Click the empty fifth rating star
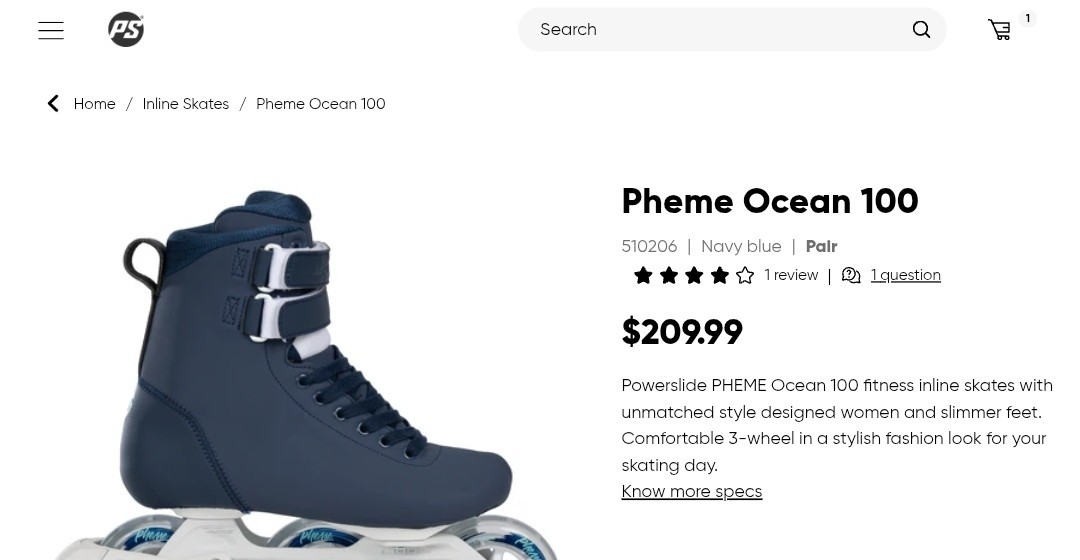 click(745, 275)
